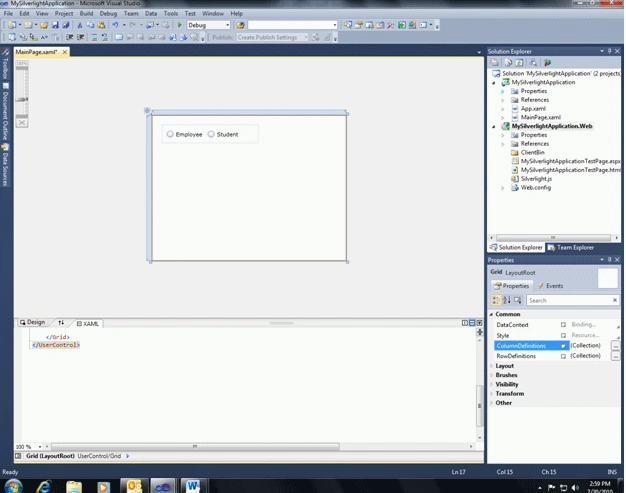Open the empty find combo box dropdown

335,25
